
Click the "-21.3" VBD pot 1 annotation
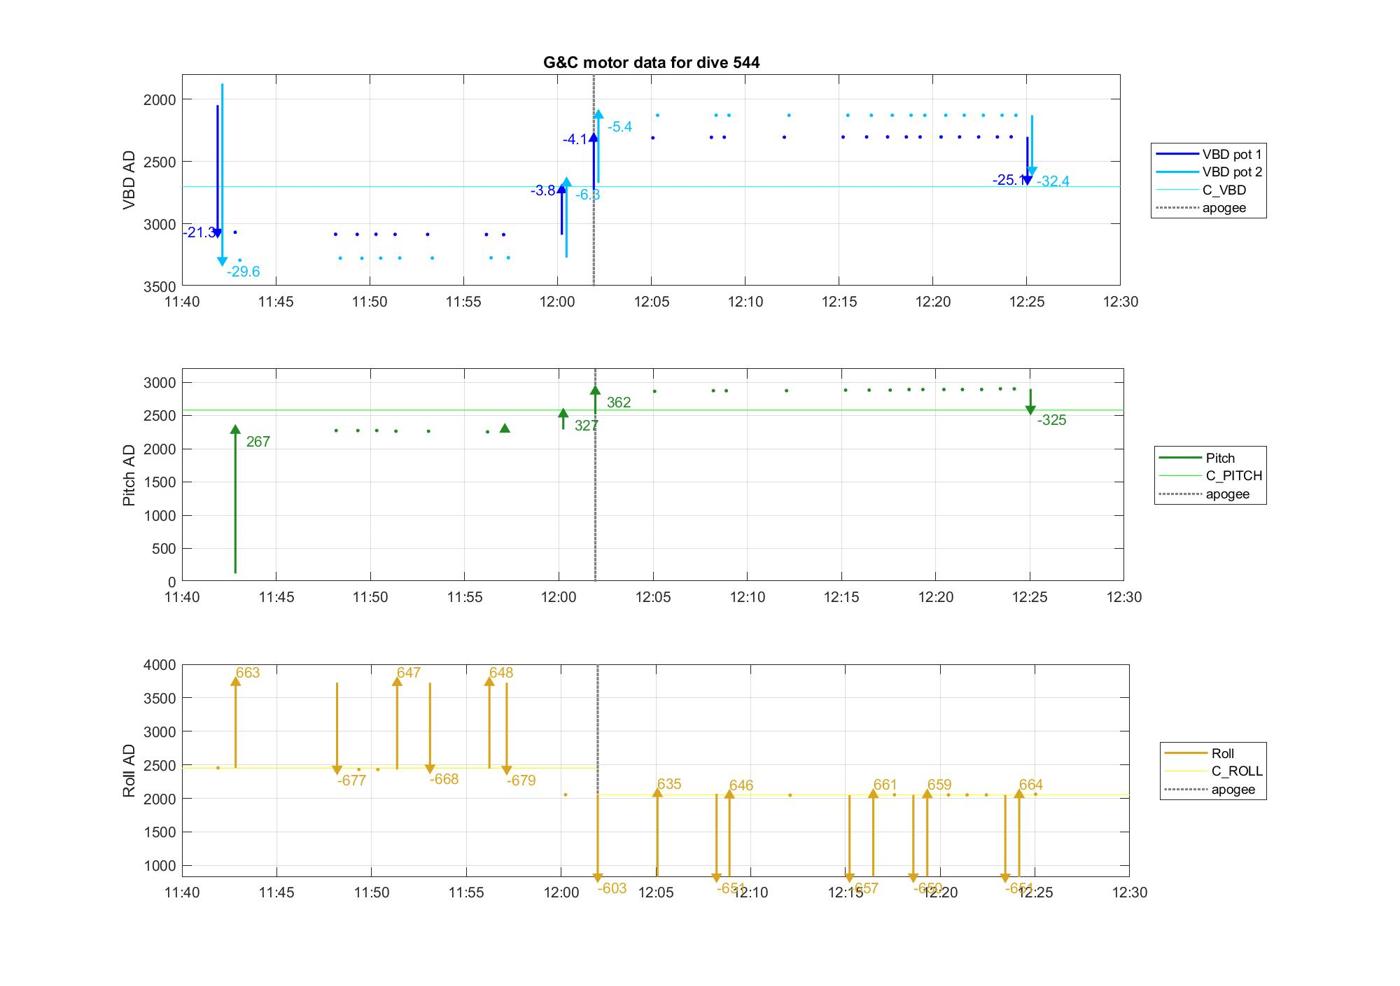(199, 232)
